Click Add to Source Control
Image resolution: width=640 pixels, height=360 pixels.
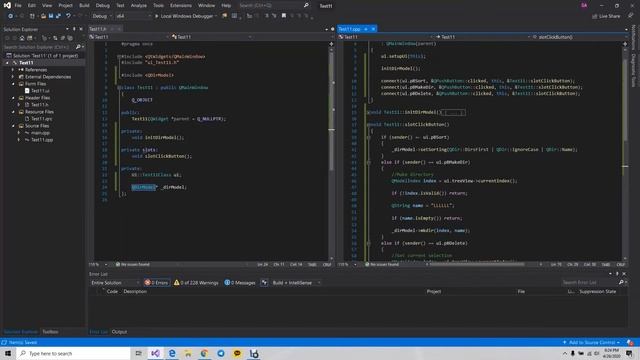(x=591, y=342)
